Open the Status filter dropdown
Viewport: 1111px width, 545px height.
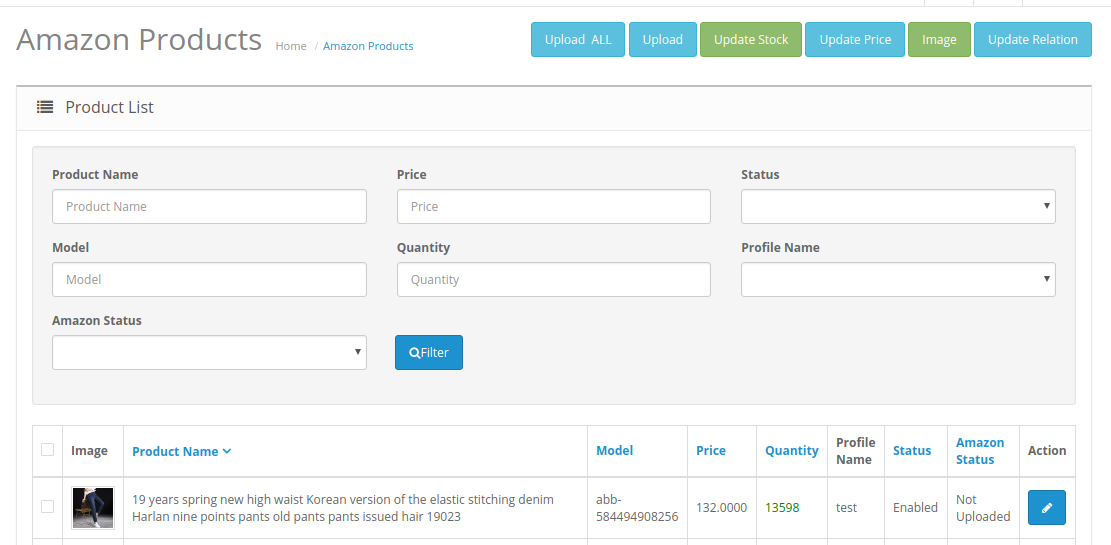click(897, 207)
